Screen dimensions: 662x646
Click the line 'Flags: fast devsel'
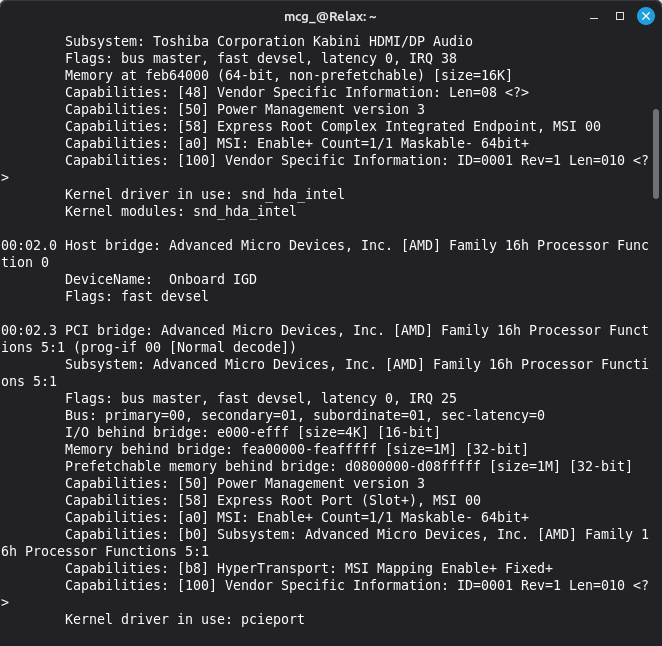[136, 296]
